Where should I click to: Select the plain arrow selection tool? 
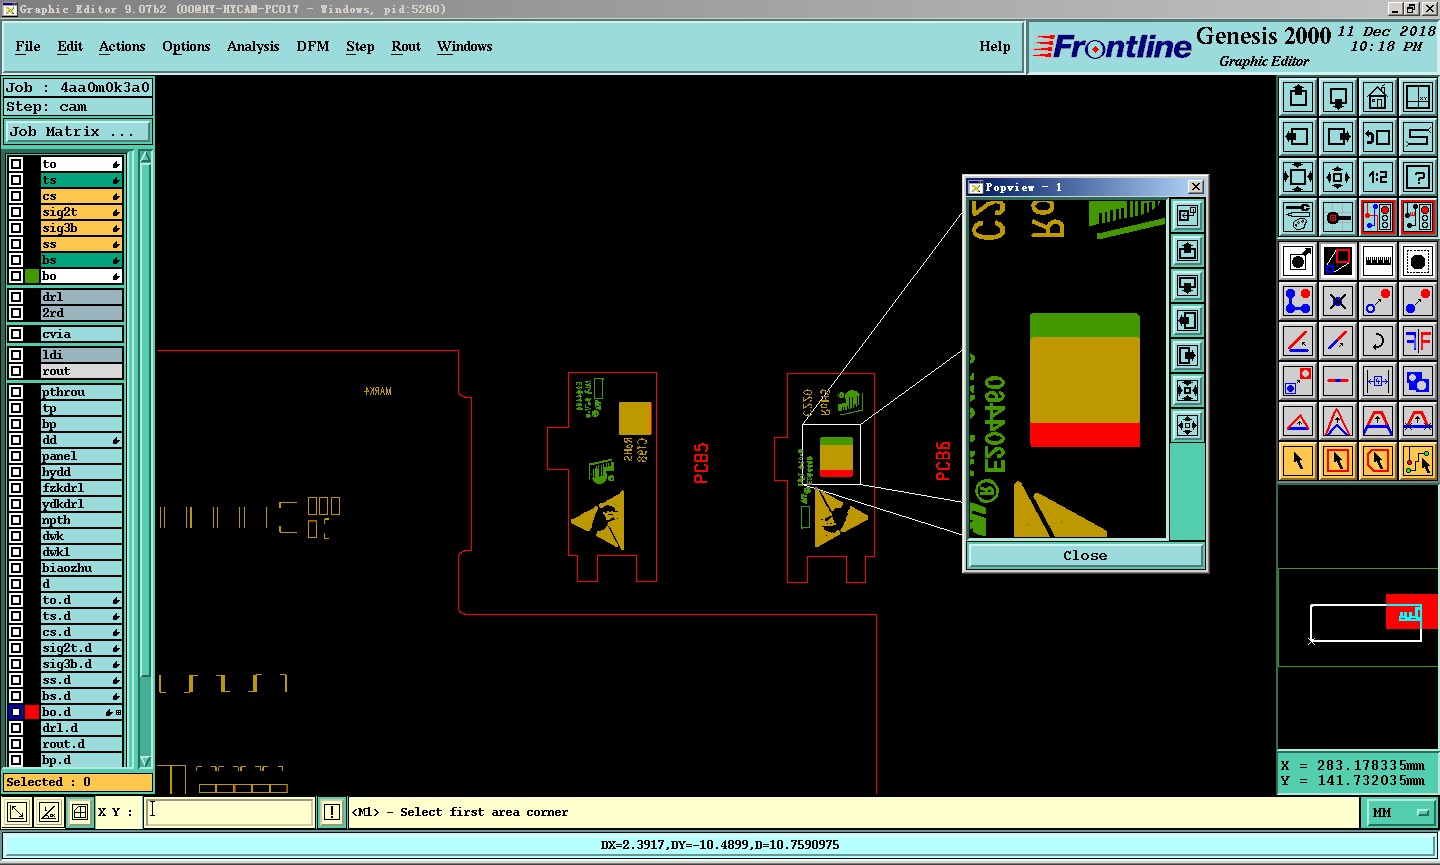(x=1298, y=461)
